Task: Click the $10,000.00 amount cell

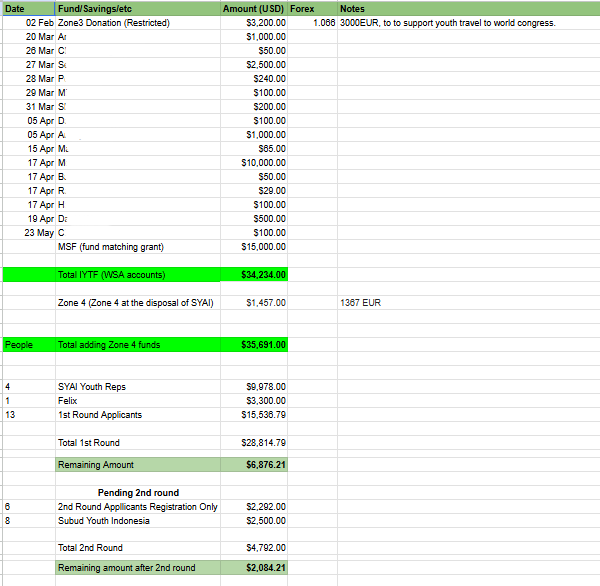Action: 254,163
